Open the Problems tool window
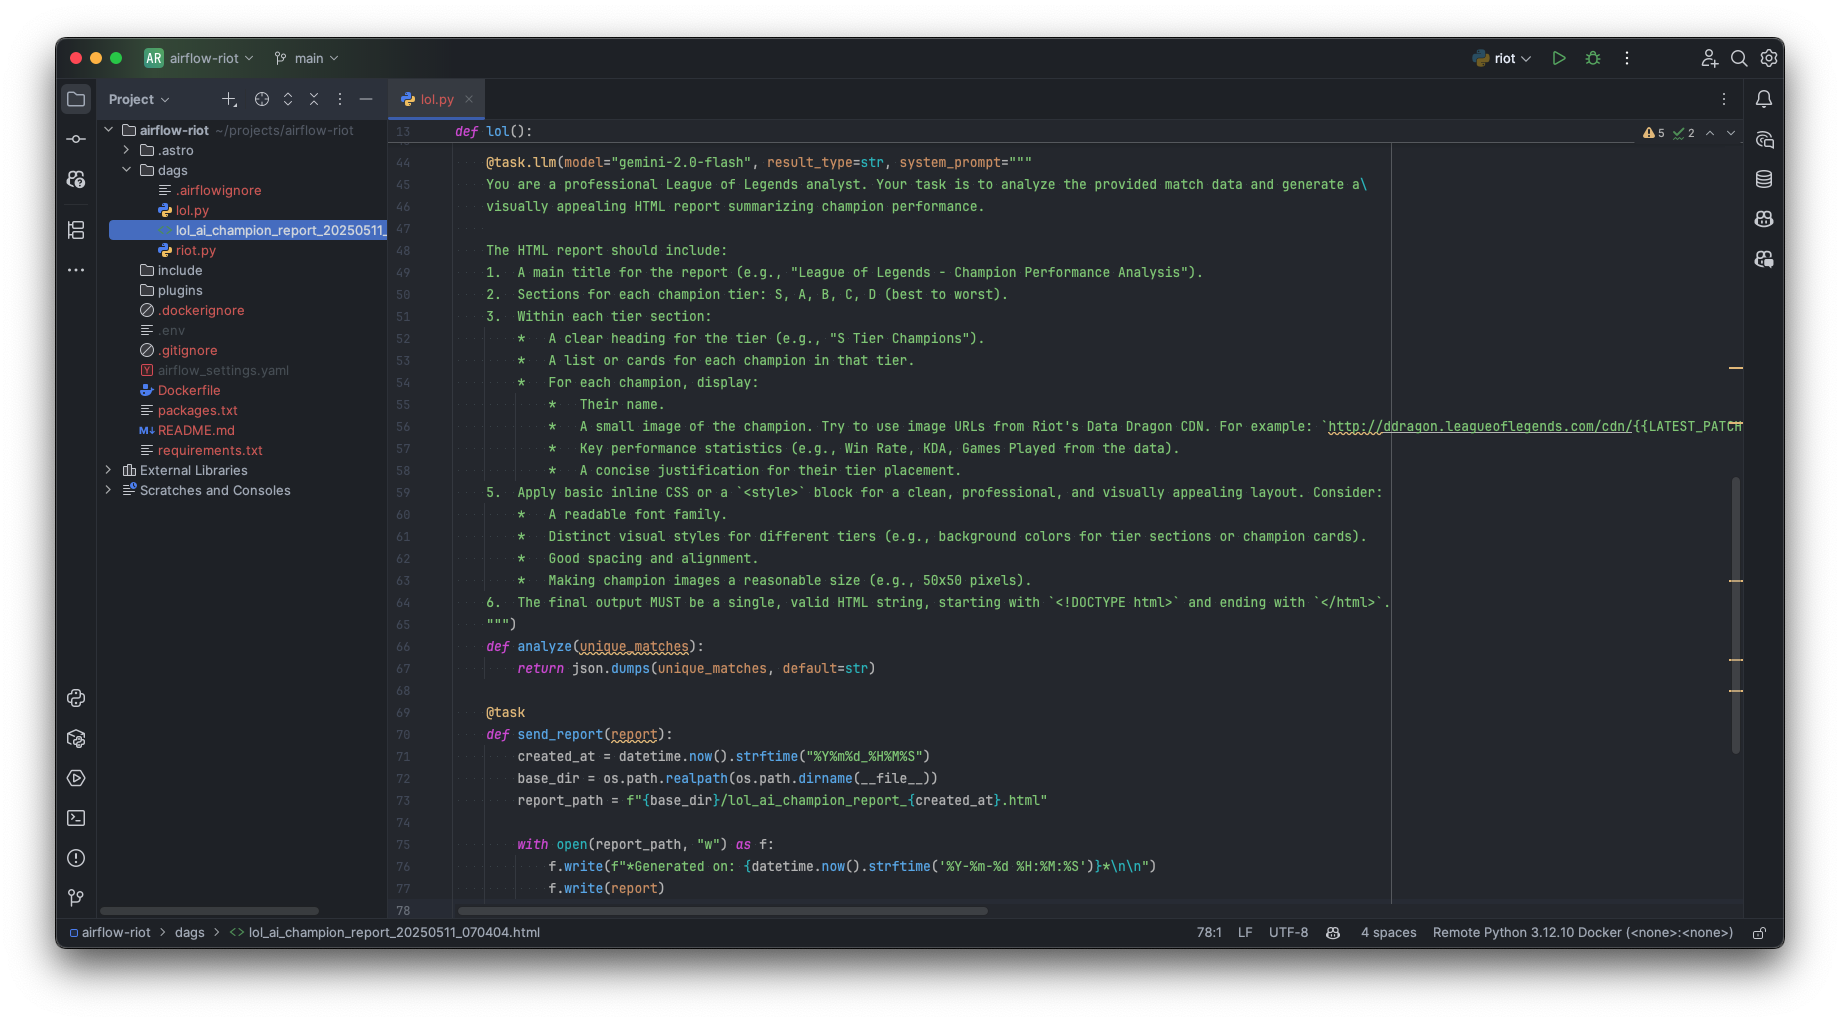This screenshot has height=1022, width=1840. 76,858
